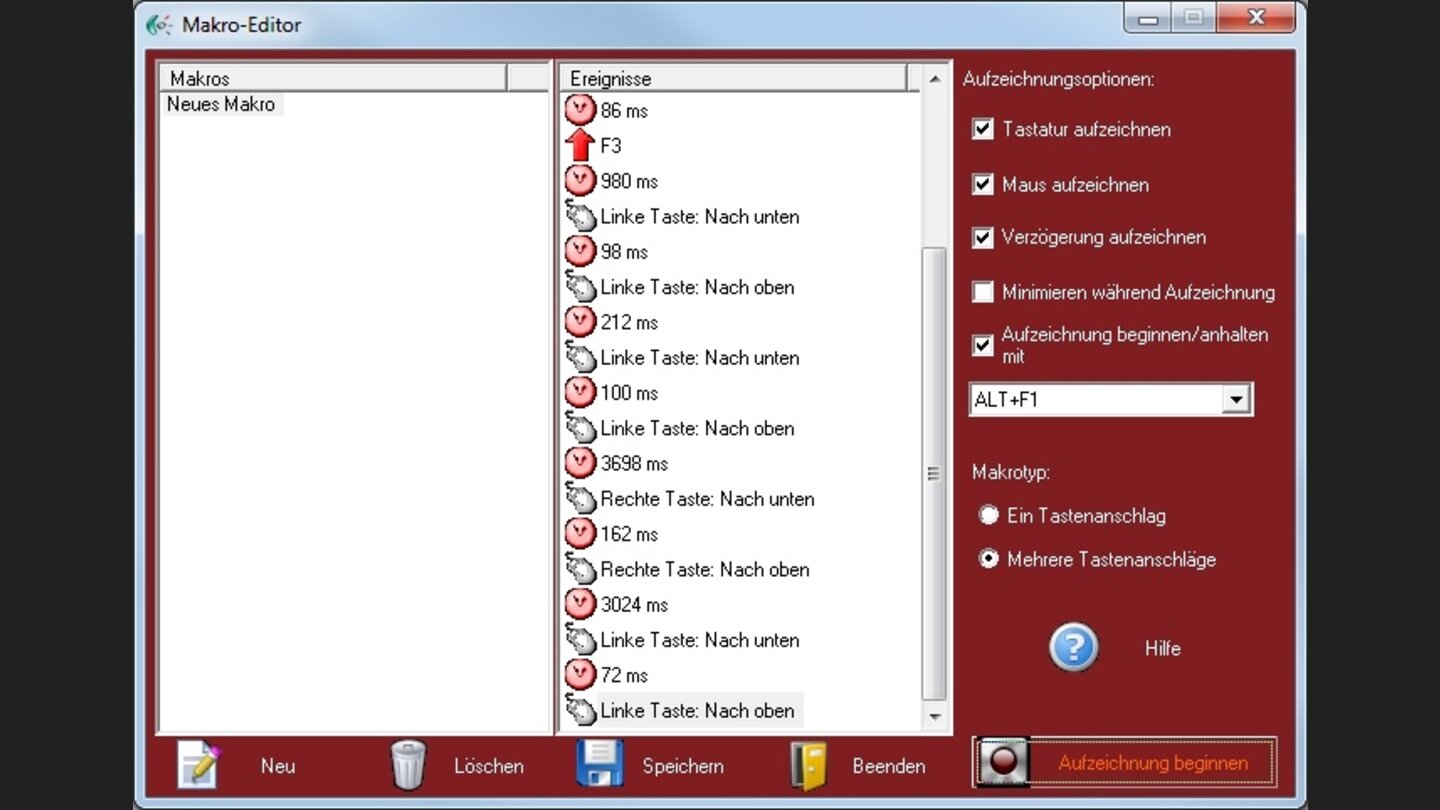Click the events list scrollbar thumb
The width and height of the screenshot is (1440, 810).
pos(934,474)
